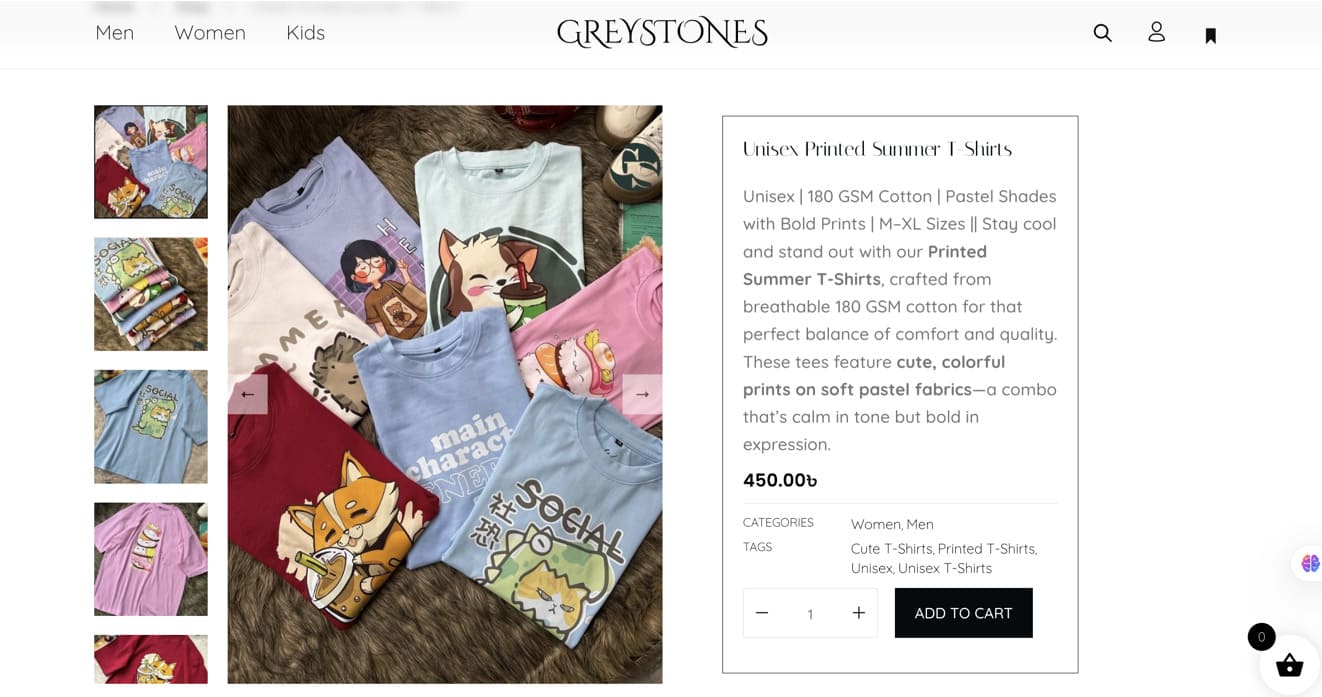The width and height of the screenshot is (1322, 697).
Task: Select the folded shirts stack thumbnail
Action: click(x=151, y=294)
